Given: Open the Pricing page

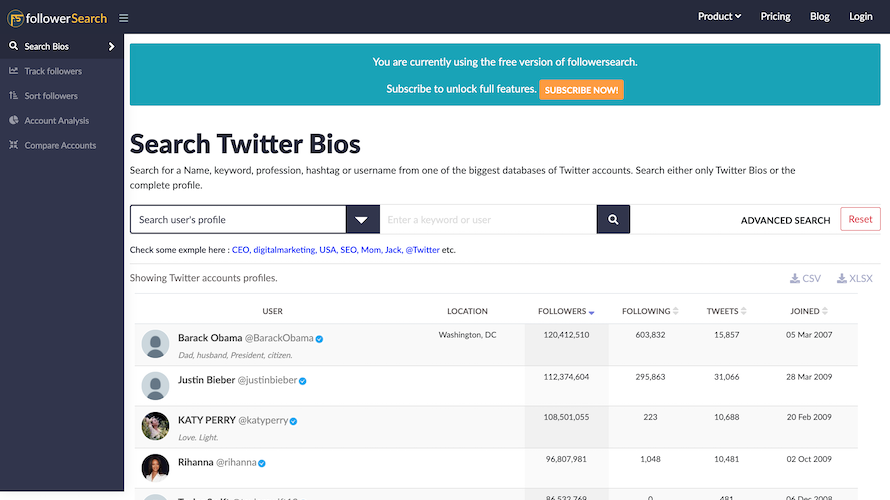Looking at the screenshot, I should tap(775, 16).
